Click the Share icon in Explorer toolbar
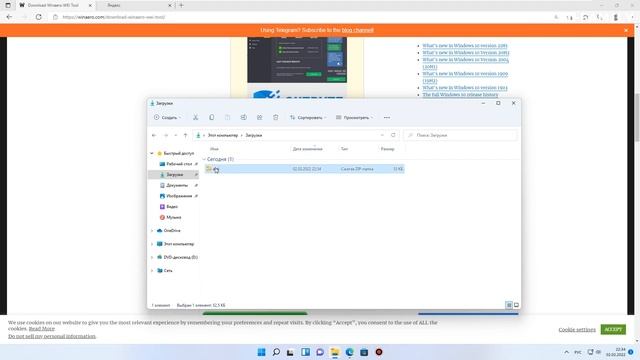Screen dimensions: 640x360 pos(260,118)
